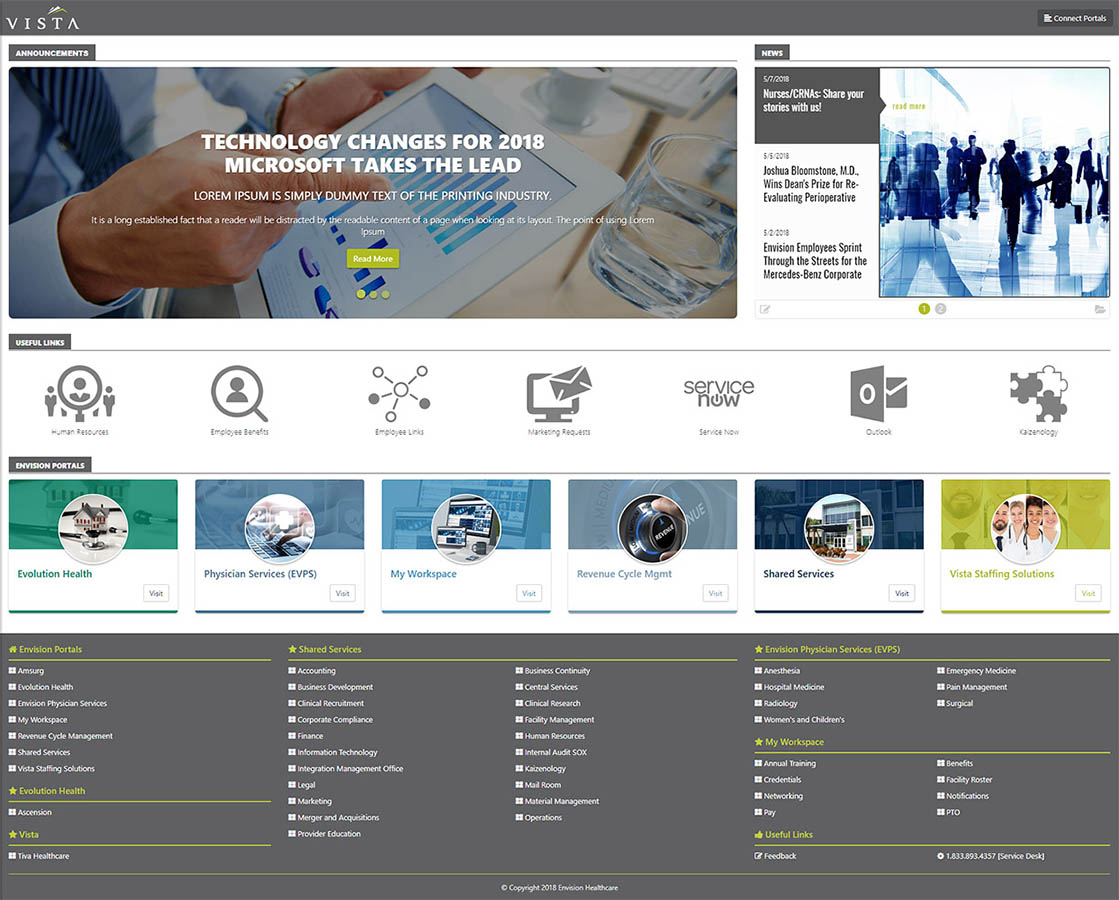Click Read More on announcement banner

tap(373, 258)
